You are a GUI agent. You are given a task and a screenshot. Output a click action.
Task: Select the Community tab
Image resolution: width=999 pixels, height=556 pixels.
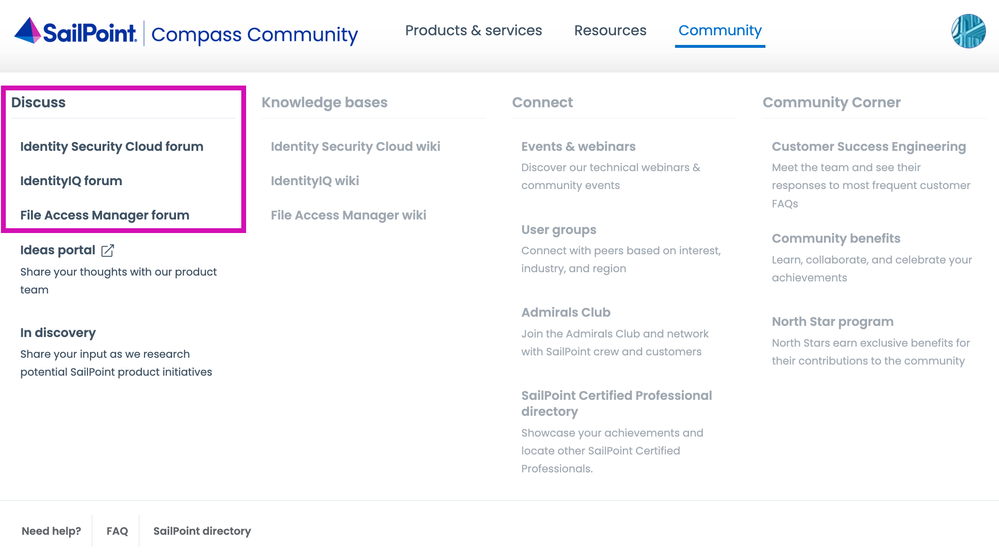[719, 31]
